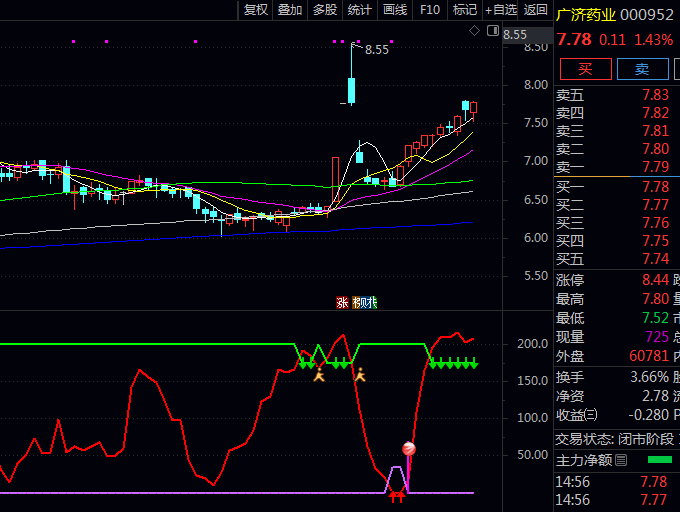Open the 主力净额 list icon
Viewport: 680px width, 512px height.
(x=621, y=460)
